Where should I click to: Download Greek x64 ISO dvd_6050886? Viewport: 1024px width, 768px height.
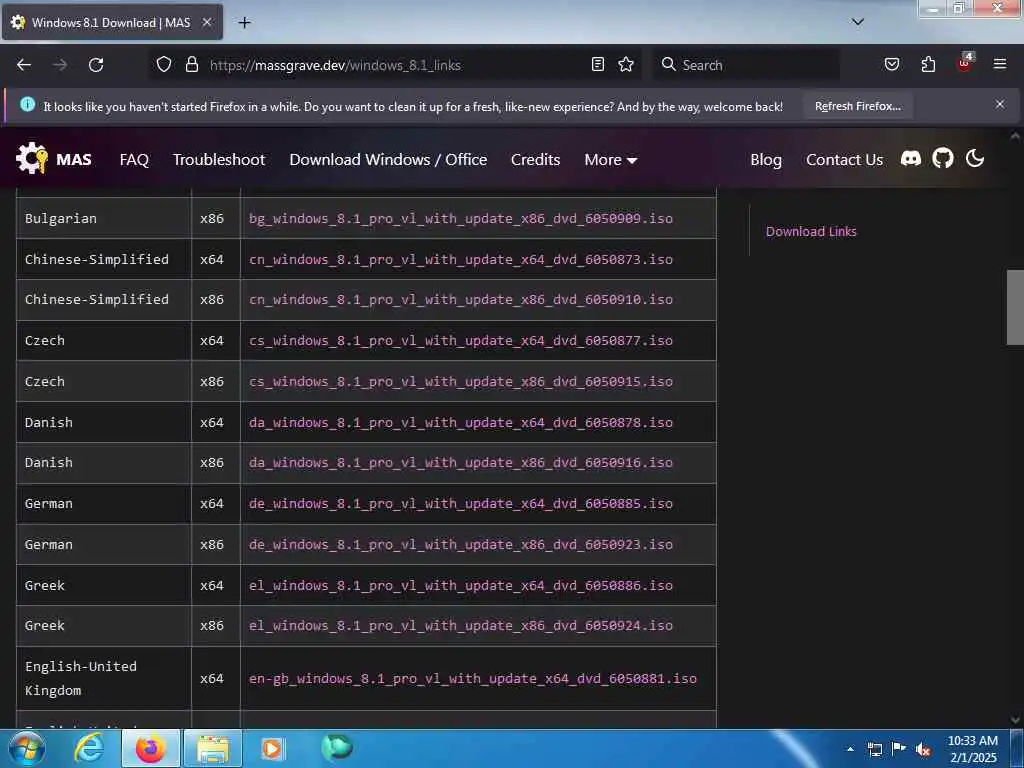click(x=460, y=586)
